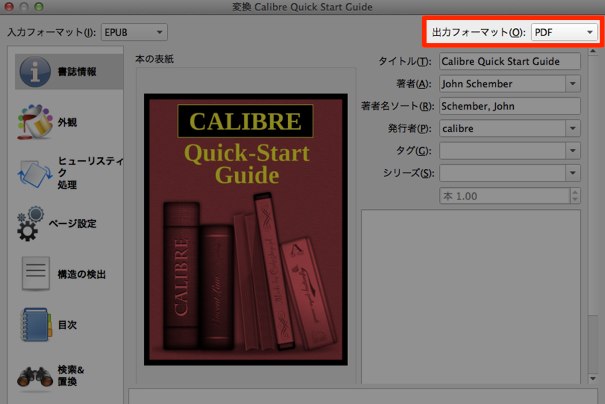Click the green zoom window button
The width and height of the screenshot is (605, 404).
click(x=39, y=7)
